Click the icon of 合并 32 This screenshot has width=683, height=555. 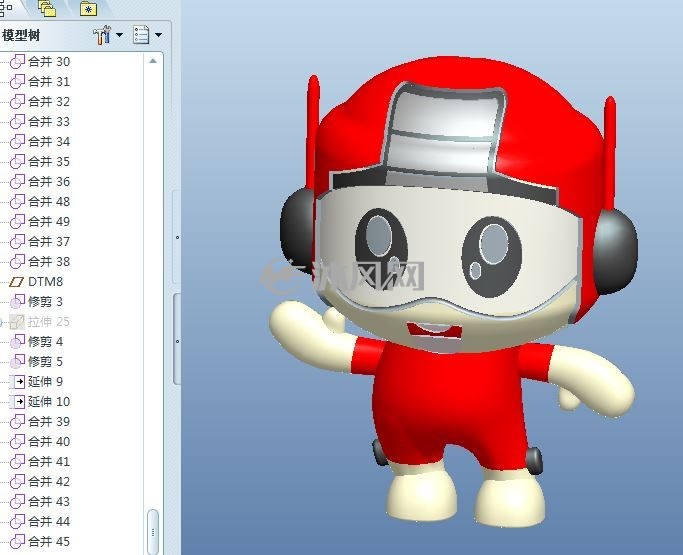pyautogui.click(x=17, y=102)
